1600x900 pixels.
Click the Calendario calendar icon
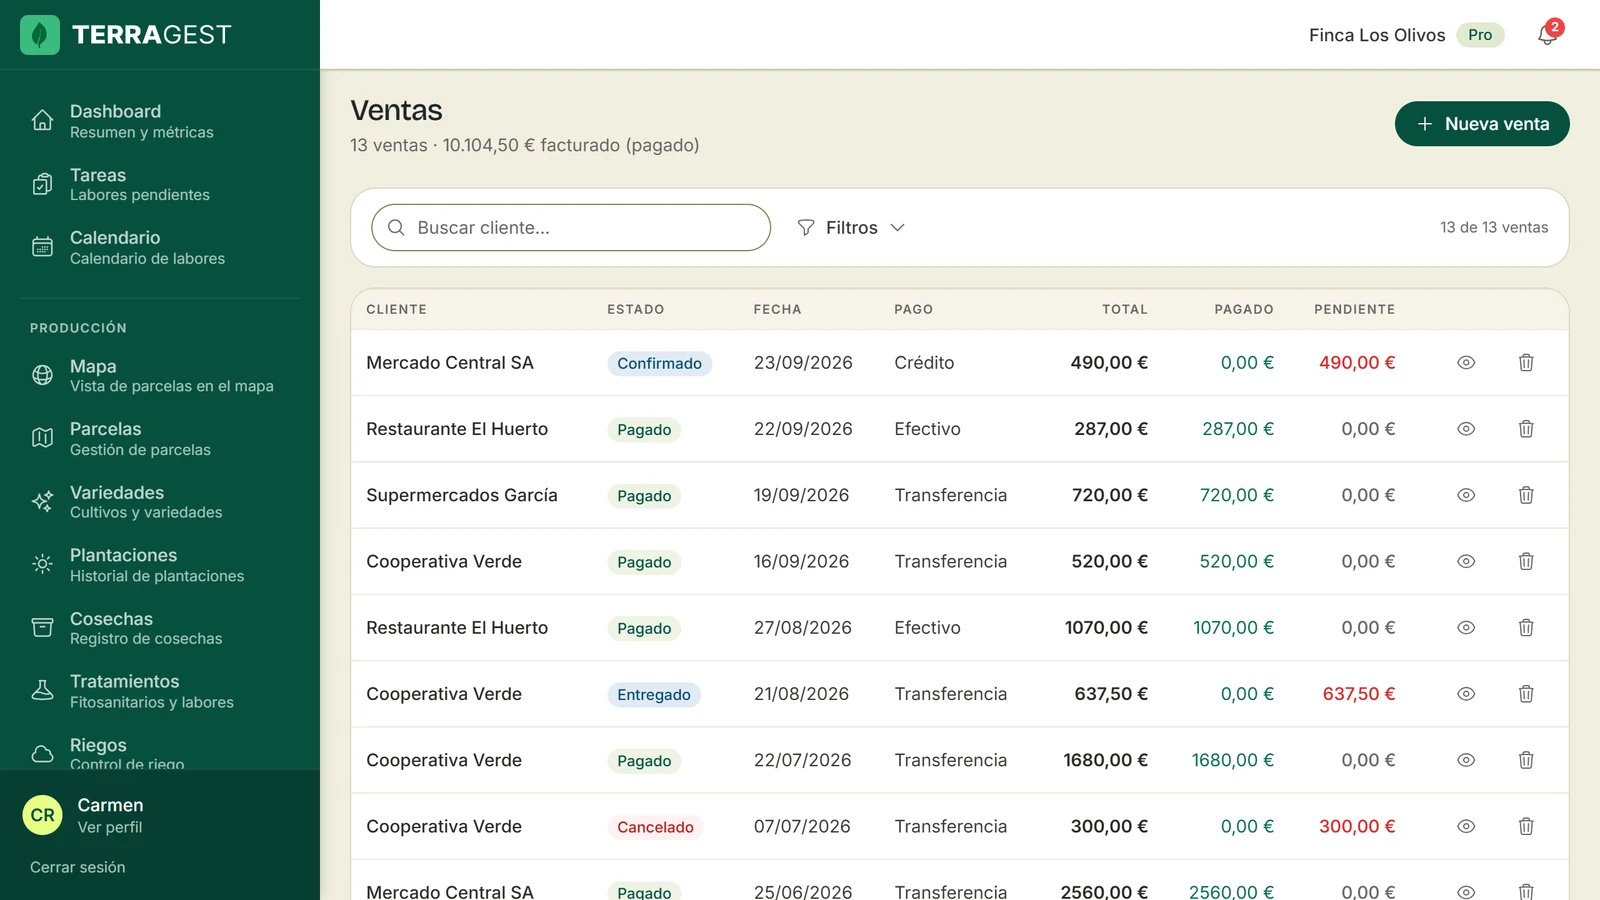pos(42,247)
